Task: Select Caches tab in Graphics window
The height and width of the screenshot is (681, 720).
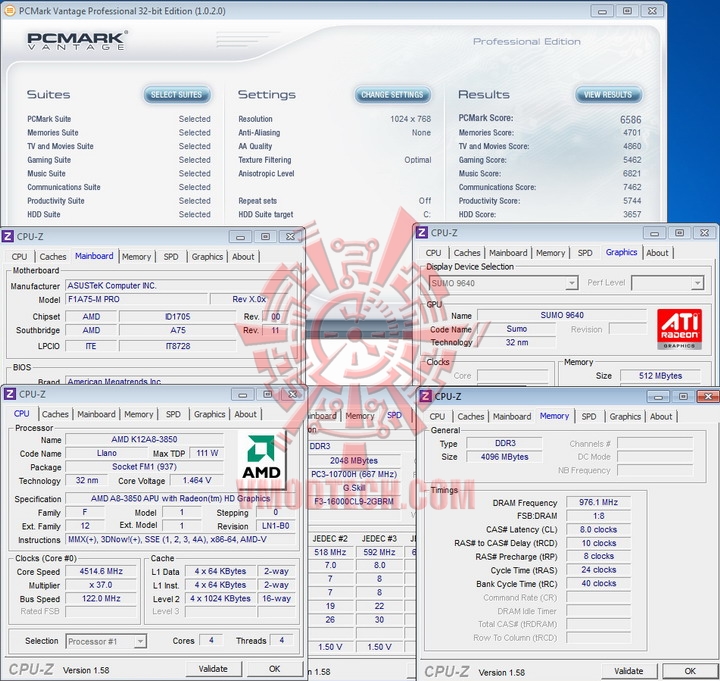Action: (x=467, y=253)
